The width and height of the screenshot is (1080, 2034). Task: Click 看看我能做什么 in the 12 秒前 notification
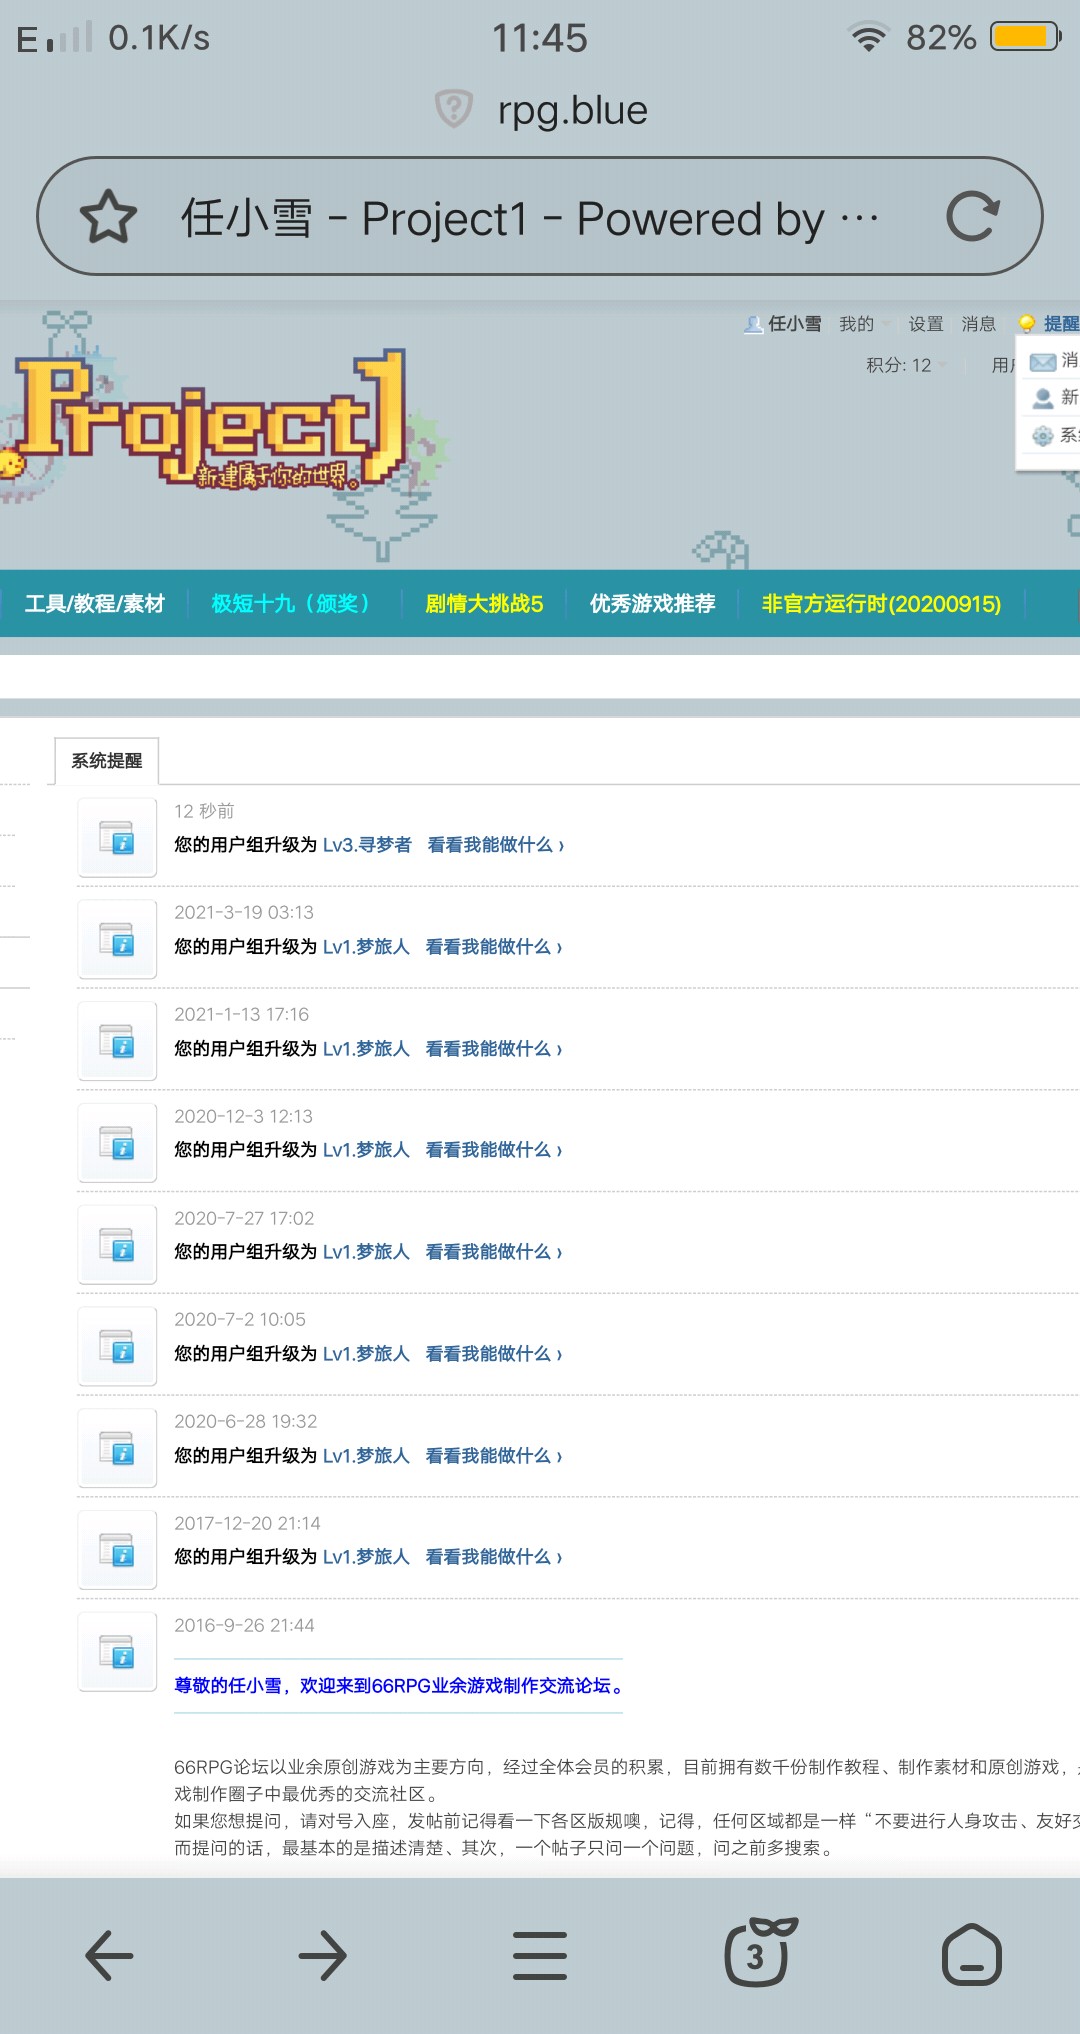pos(495,845)
